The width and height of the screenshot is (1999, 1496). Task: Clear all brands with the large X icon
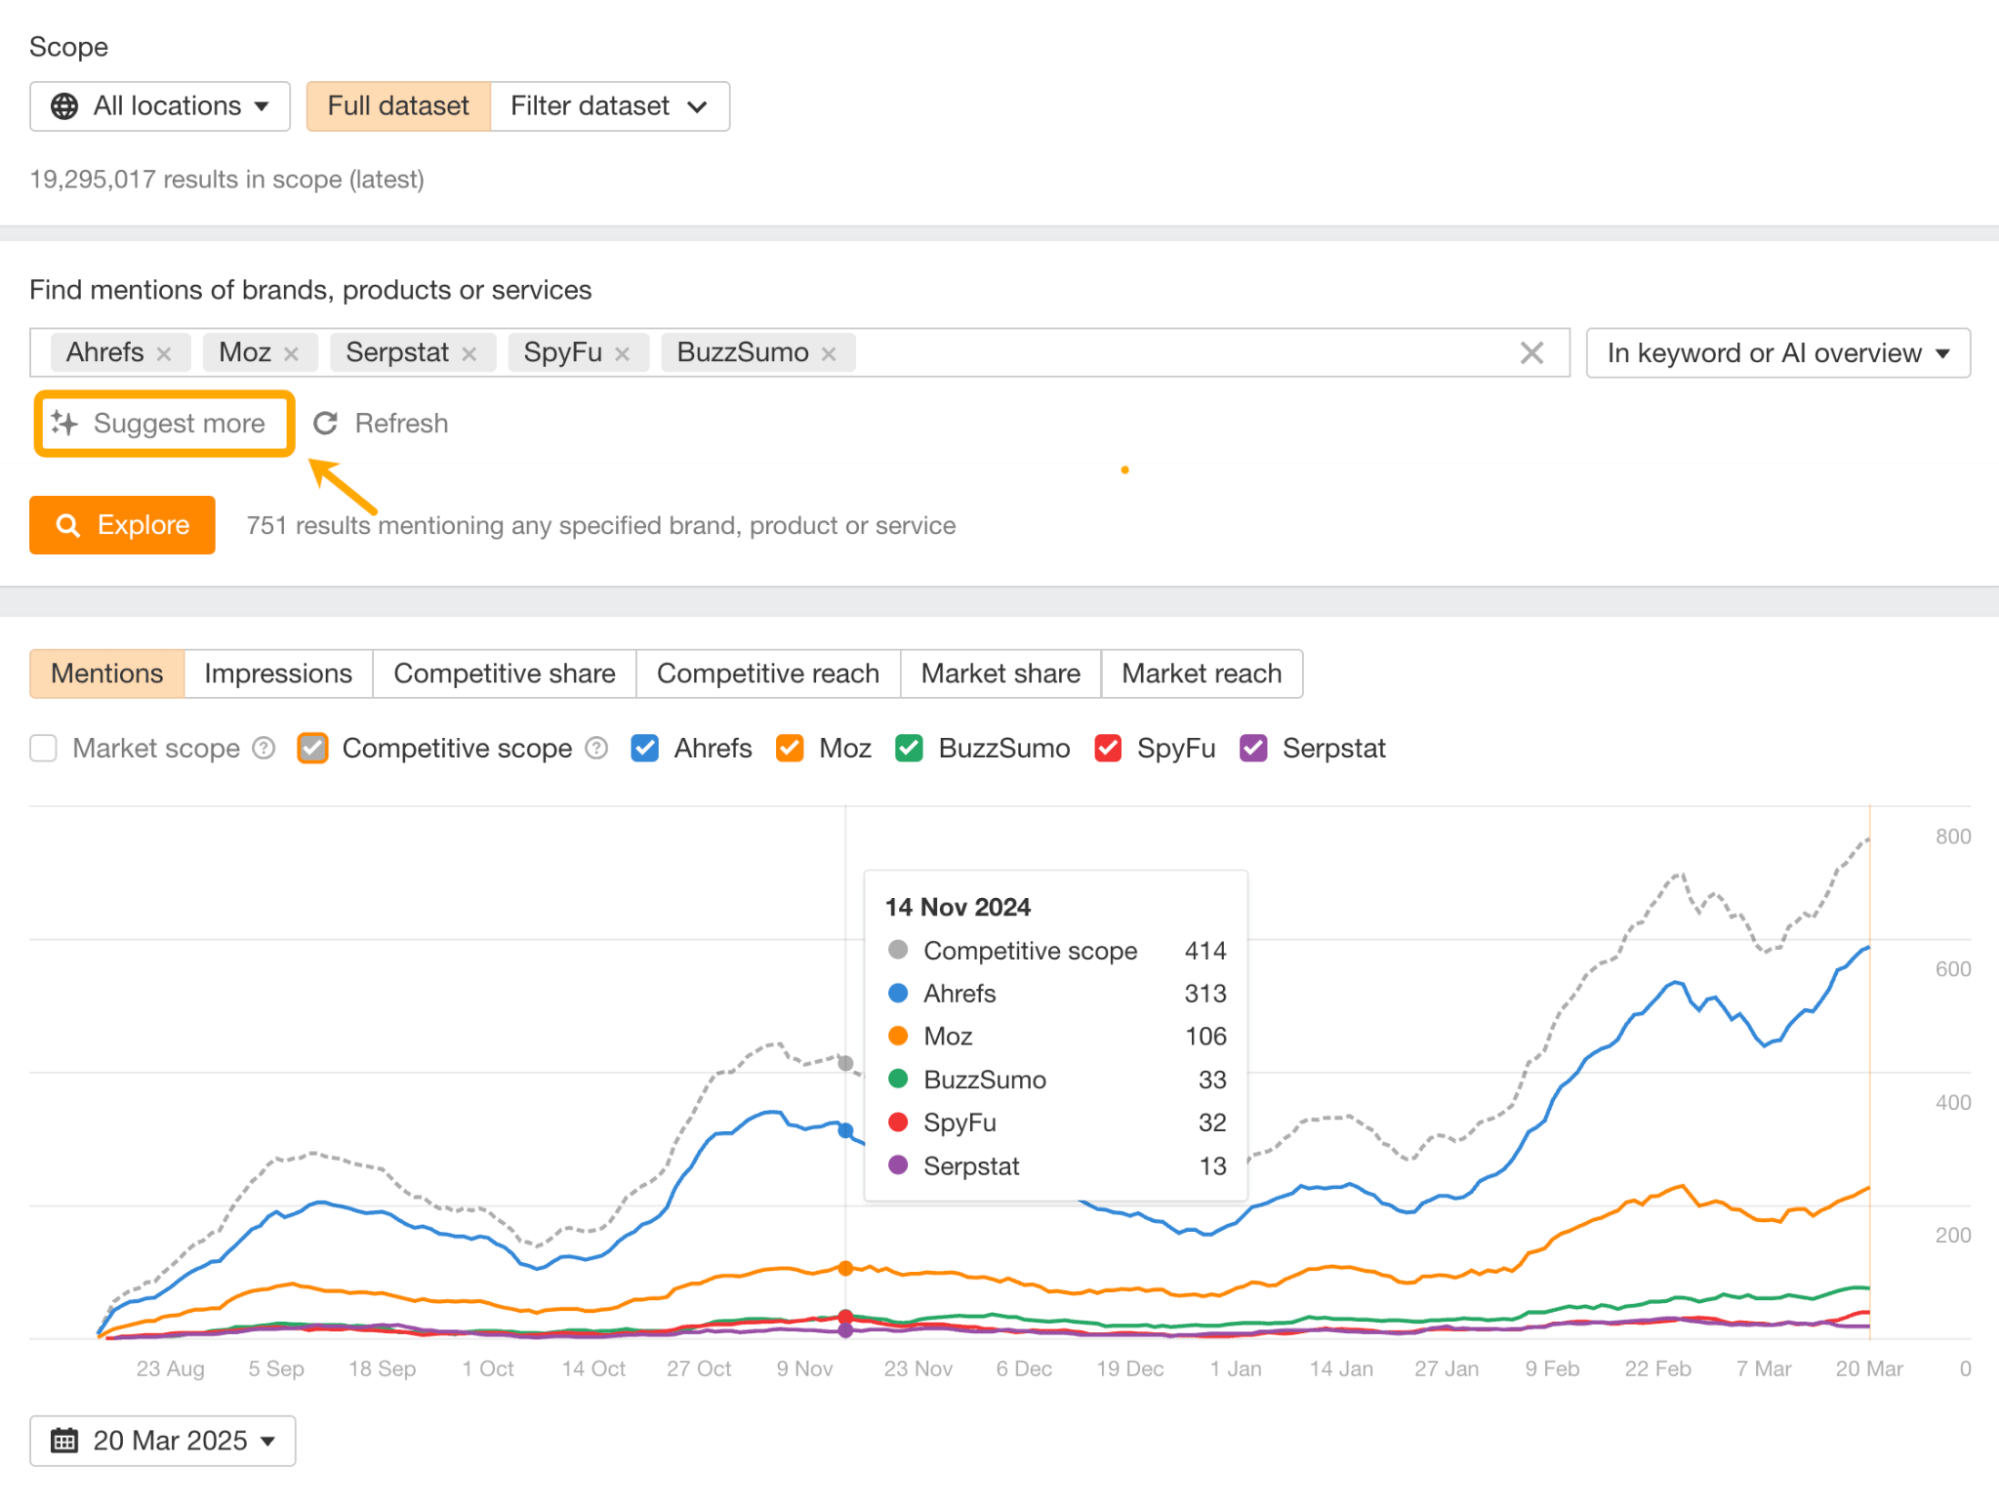[1531, 353]
